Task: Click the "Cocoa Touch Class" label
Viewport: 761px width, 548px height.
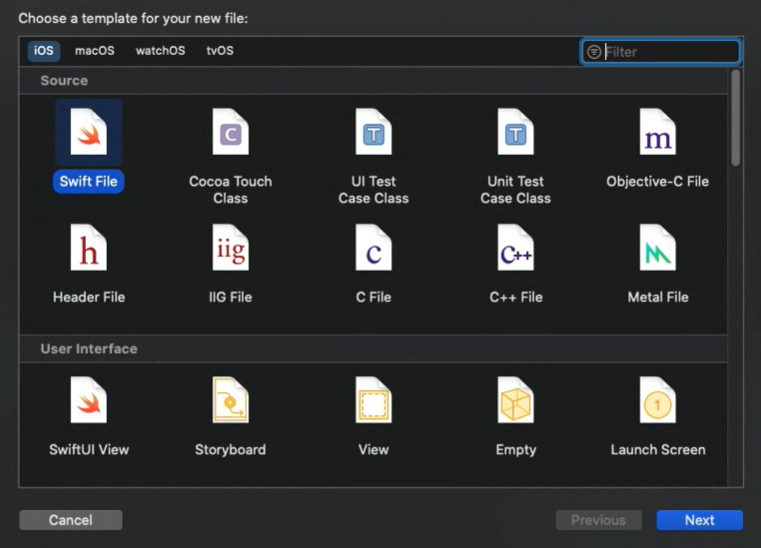Action: tap(231, 190)
